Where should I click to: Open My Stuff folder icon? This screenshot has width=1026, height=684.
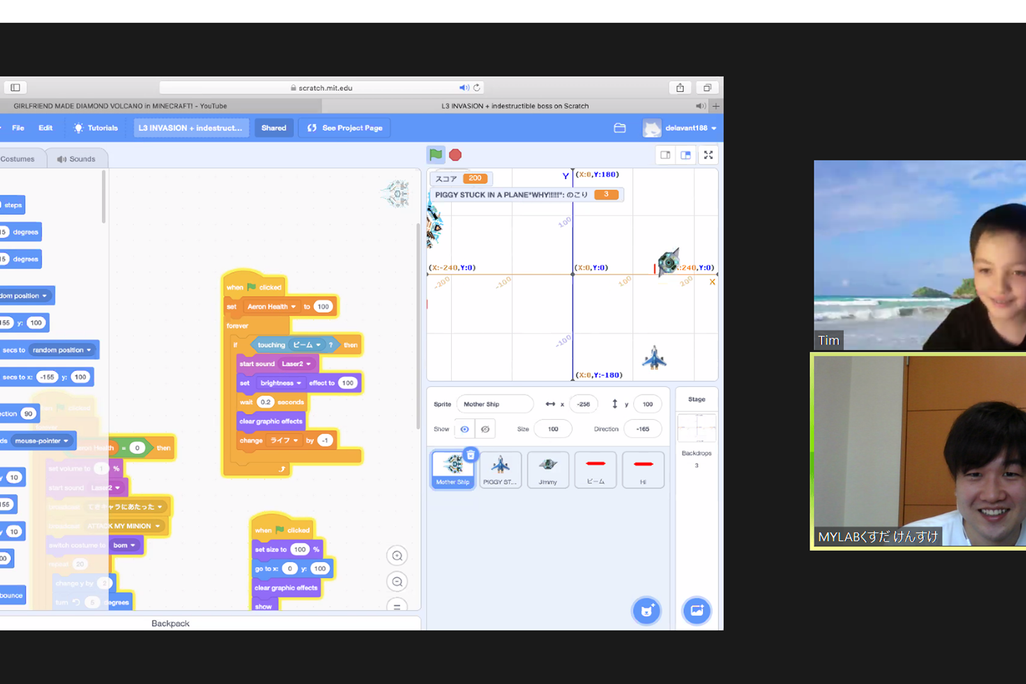pos(620,128)
